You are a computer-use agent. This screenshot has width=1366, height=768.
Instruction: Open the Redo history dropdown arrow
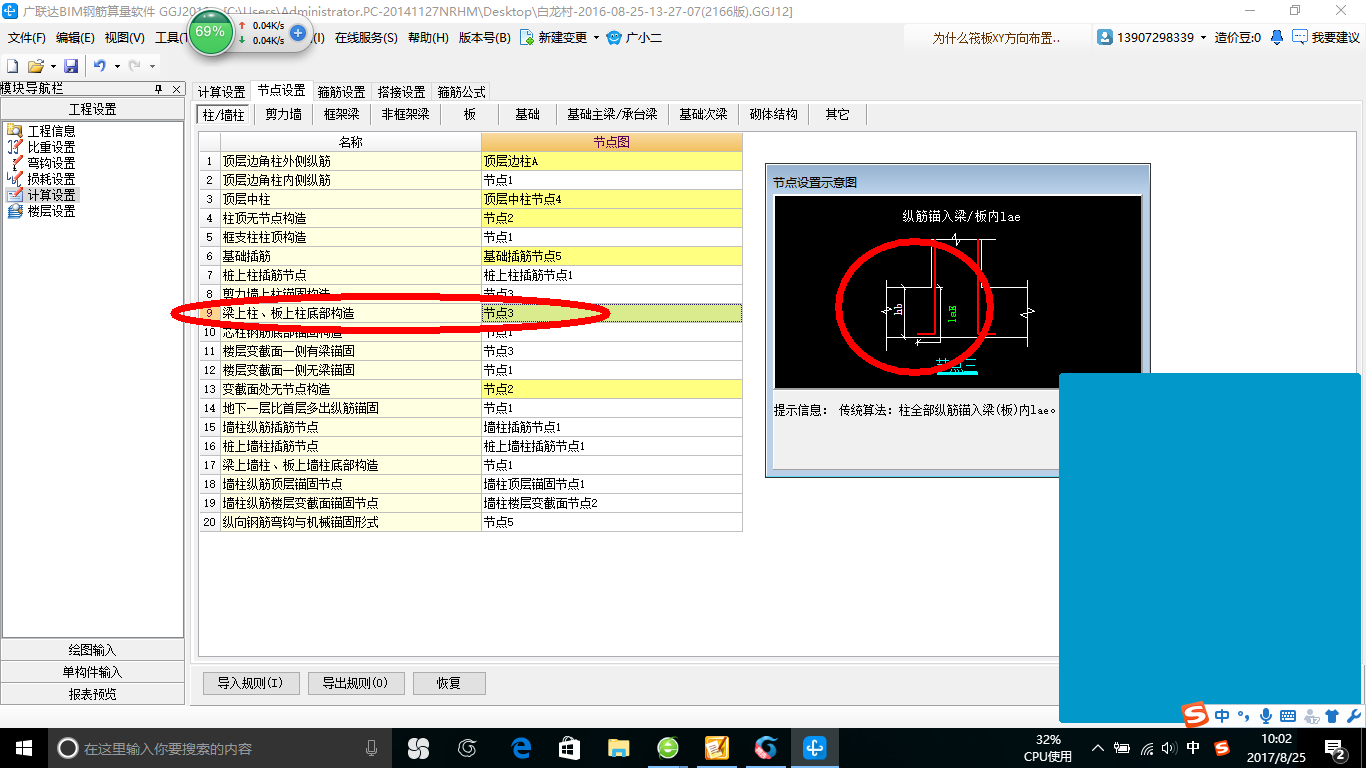(x=151, y=66)
